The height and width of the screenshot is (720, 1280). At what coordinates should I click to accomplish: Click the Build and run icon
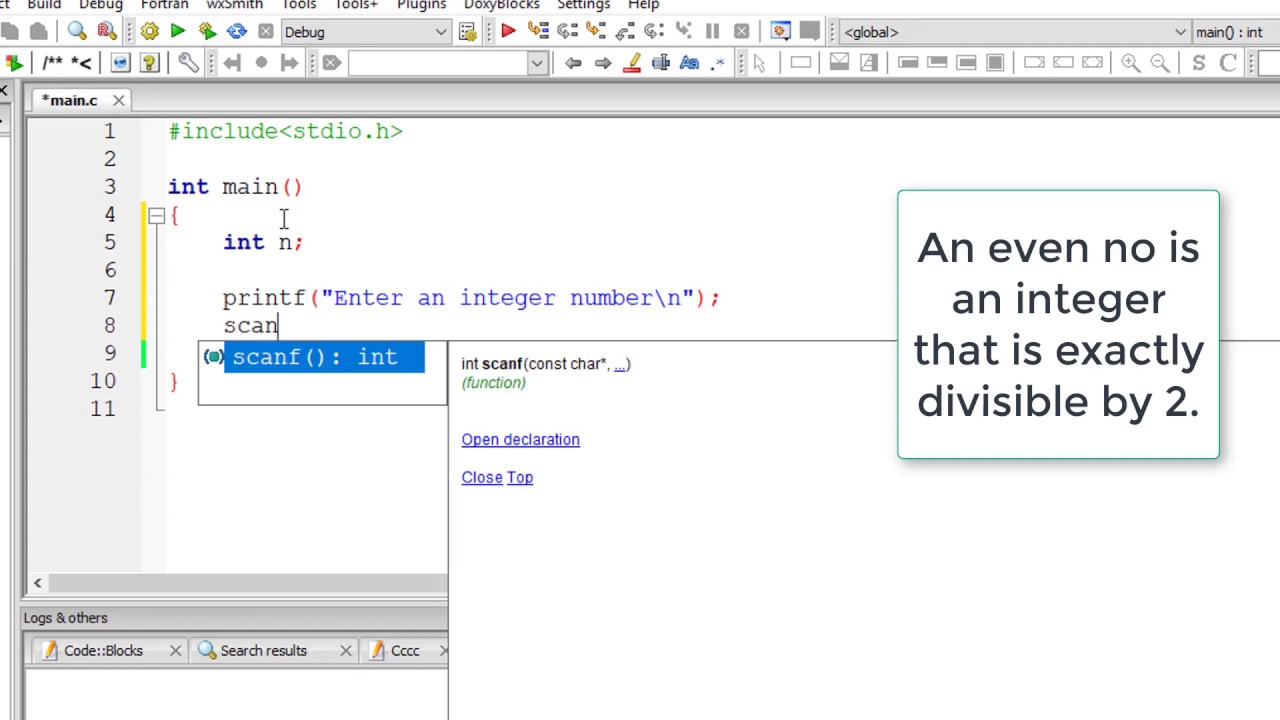207,32
